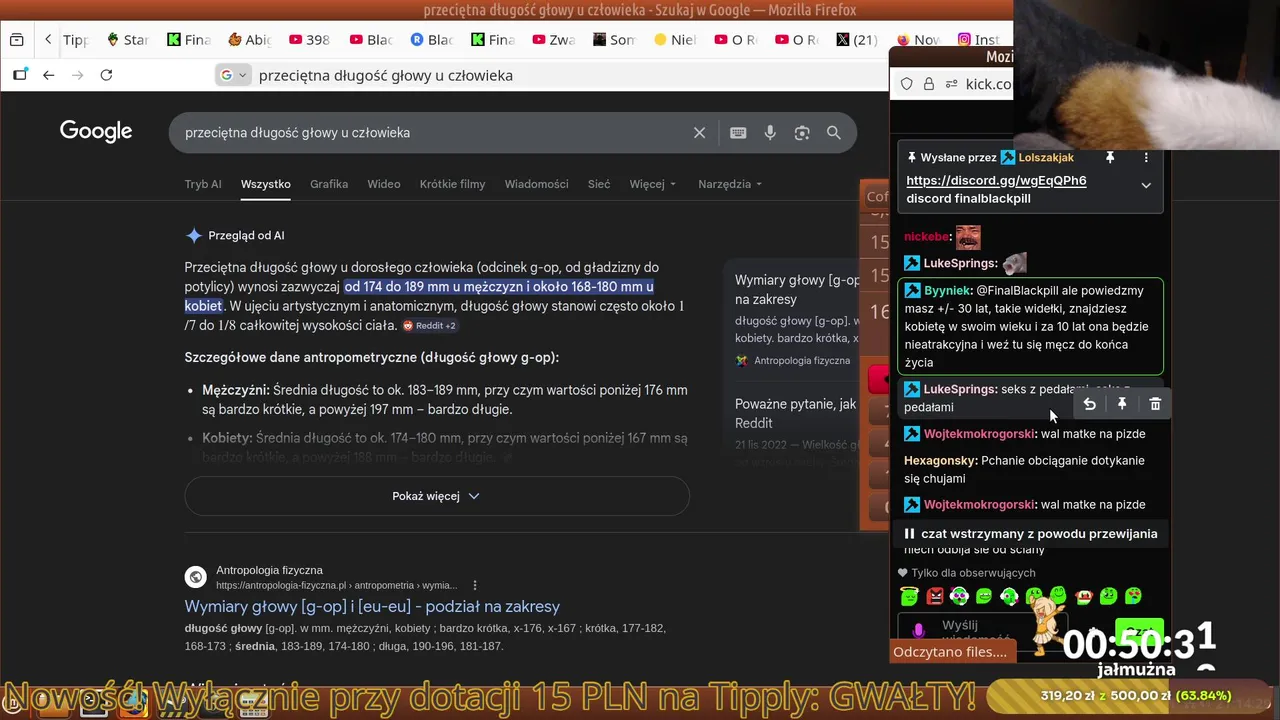Switch to the X (21) browser tab
This screenshot has width=1280, height=720.
(x=858, y=40)
